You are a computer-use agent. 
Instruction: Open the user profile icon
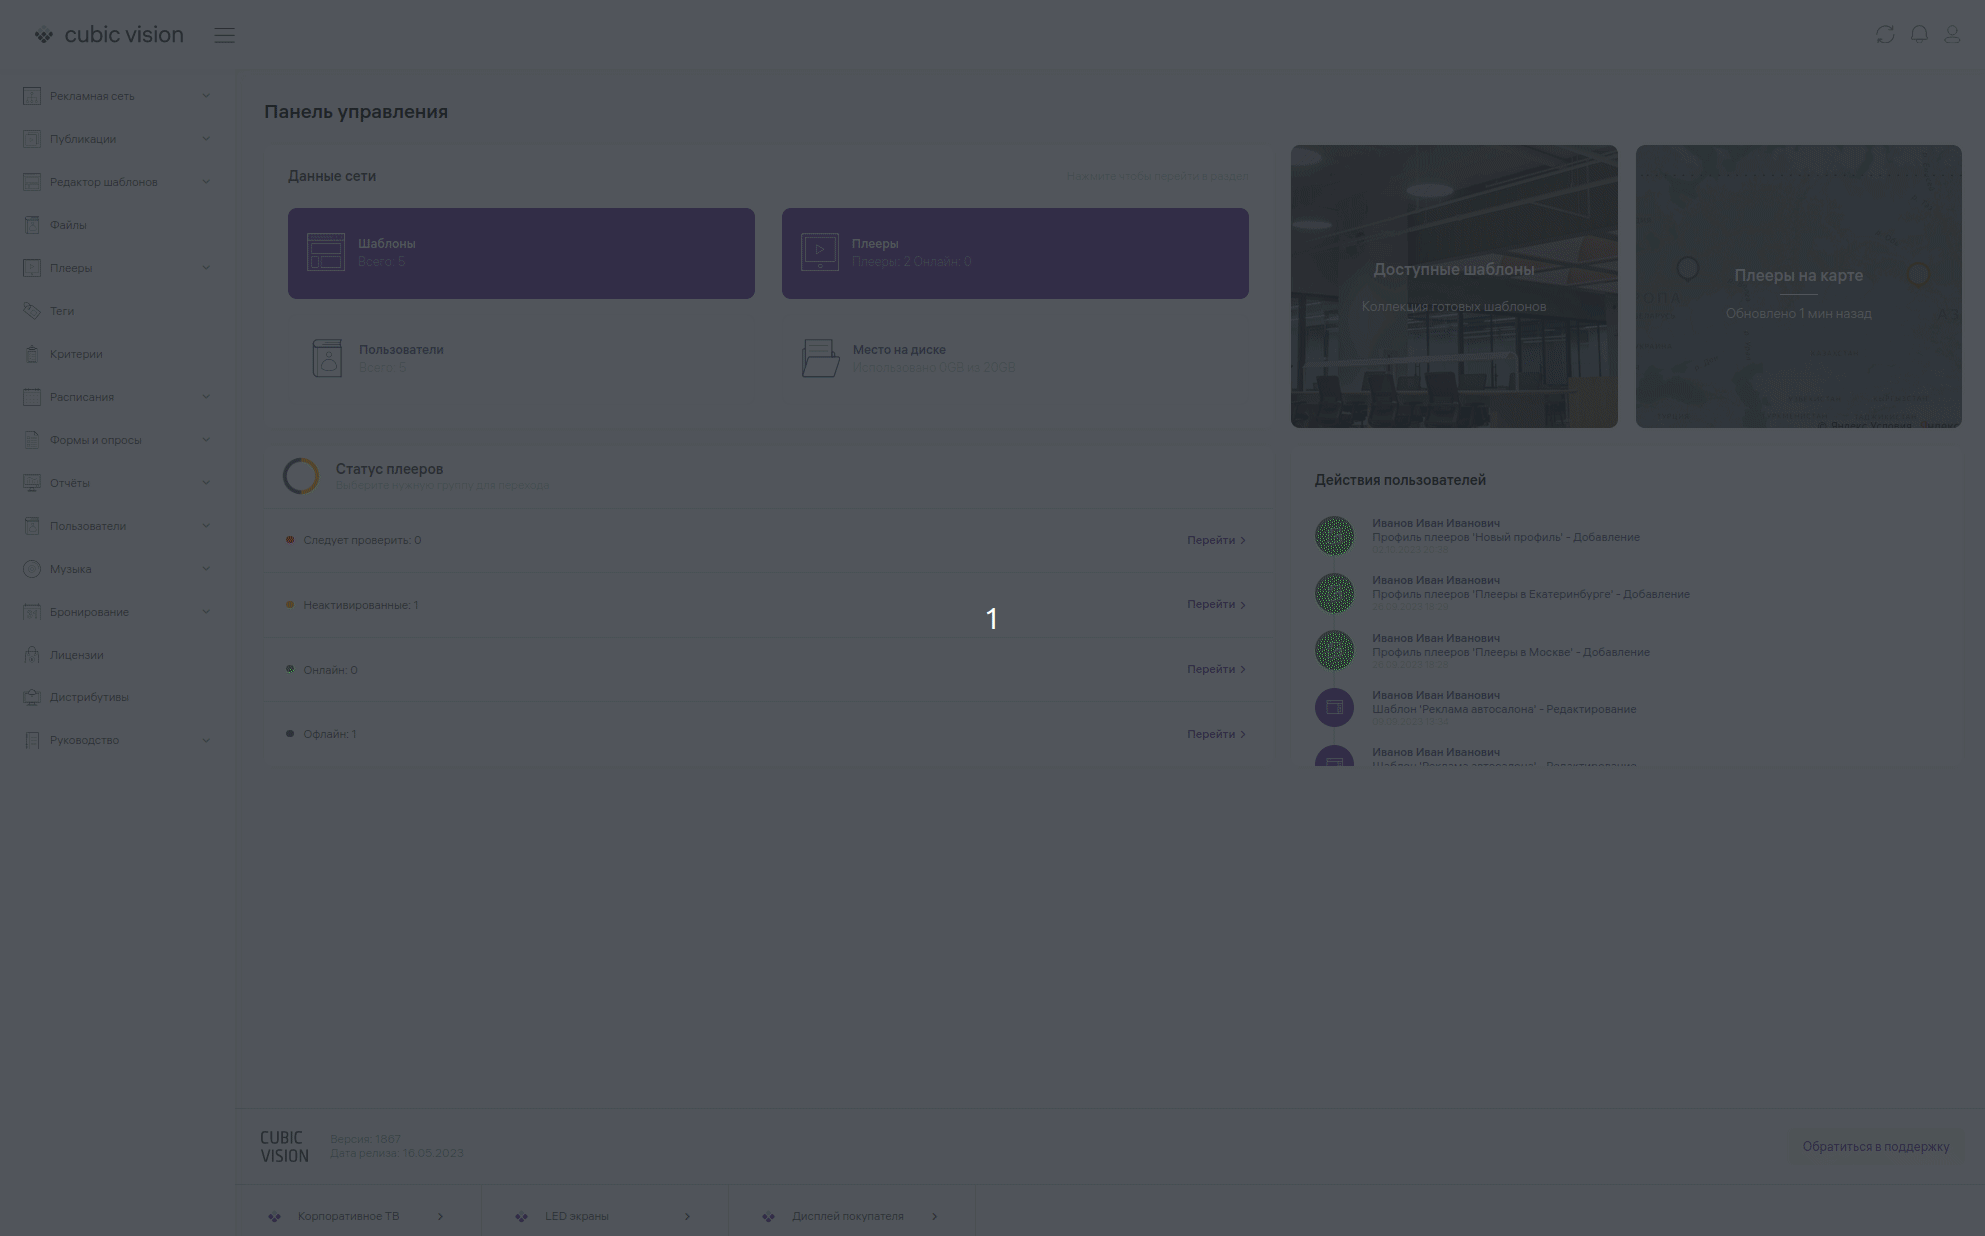[1952, 35]
